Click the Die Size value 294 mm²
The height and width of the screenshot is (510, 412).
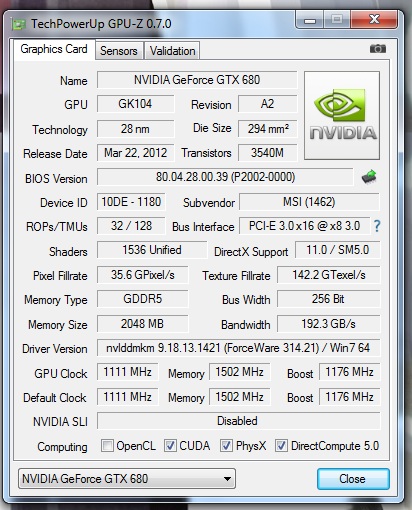[x=267, y=129]
